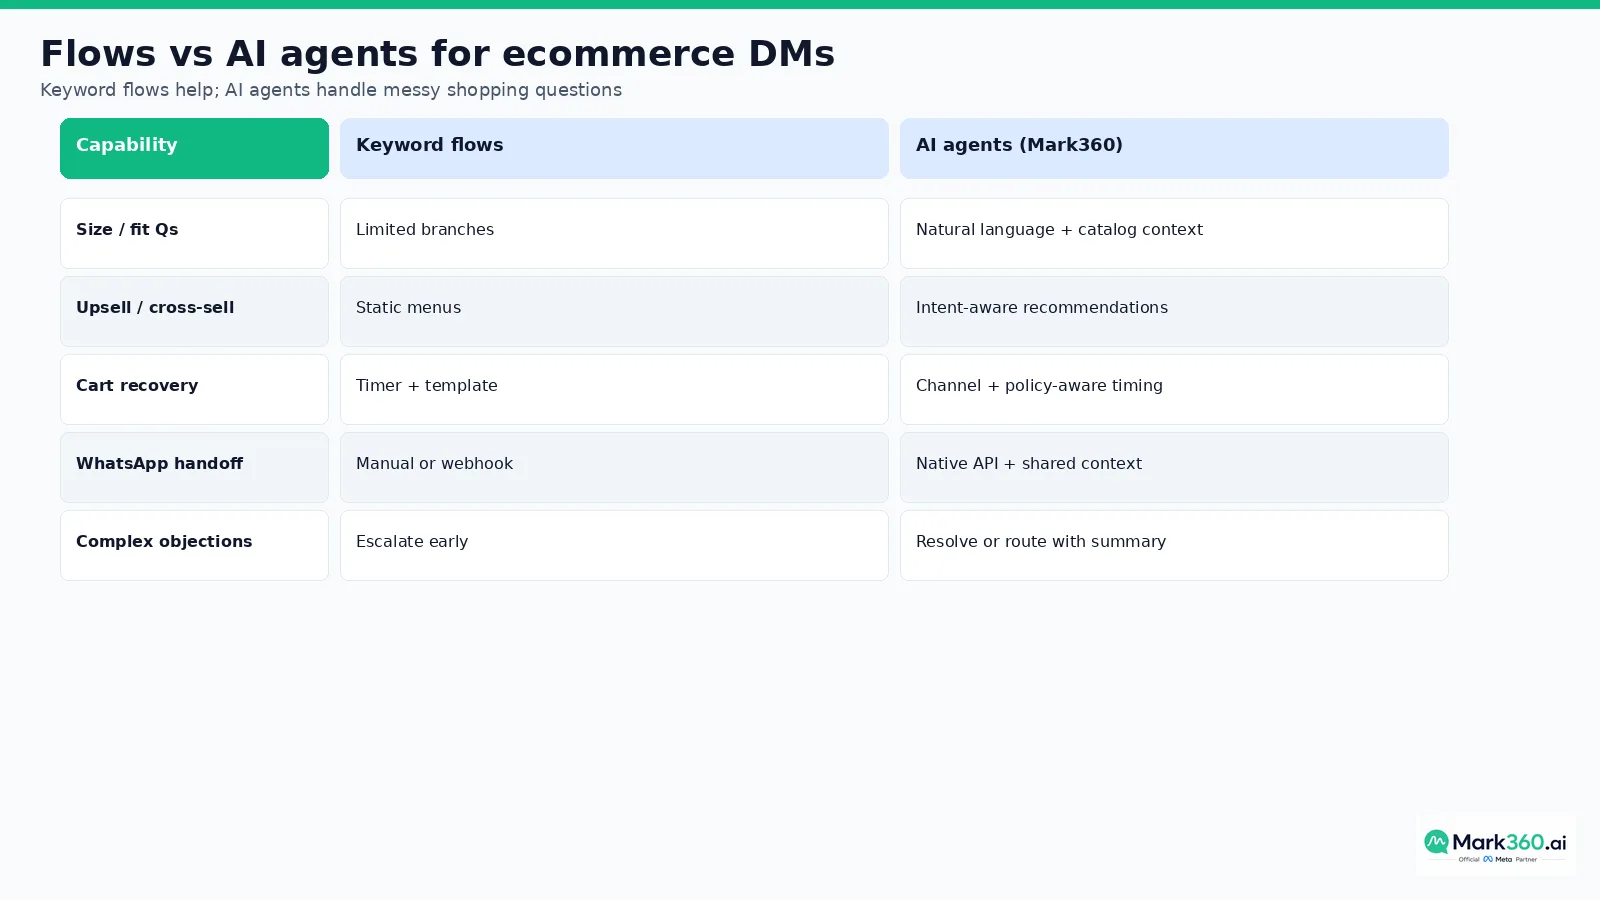Select the Capability column header

click(194, 148)
